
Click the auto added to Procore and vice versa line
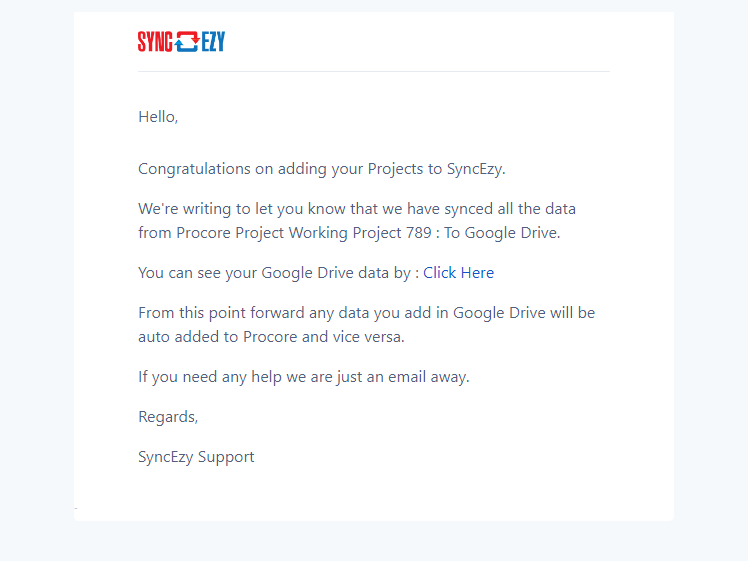[271, 337]
